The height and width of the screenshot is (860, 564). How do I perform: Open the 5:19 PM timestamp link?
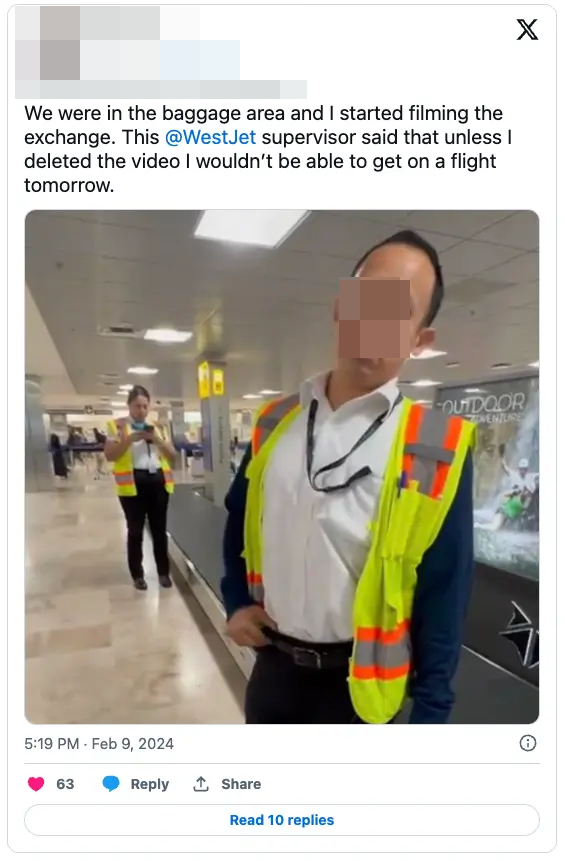tap(52, 744)
